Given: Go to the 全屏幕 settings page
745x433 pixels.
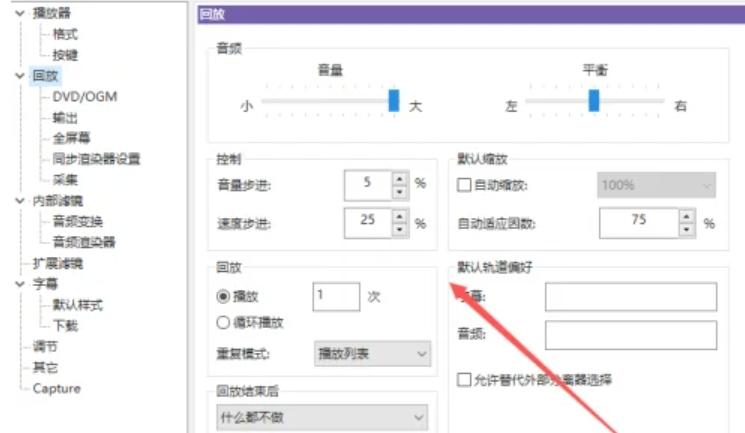Looking at the screenshot, I should coord(72,138).
